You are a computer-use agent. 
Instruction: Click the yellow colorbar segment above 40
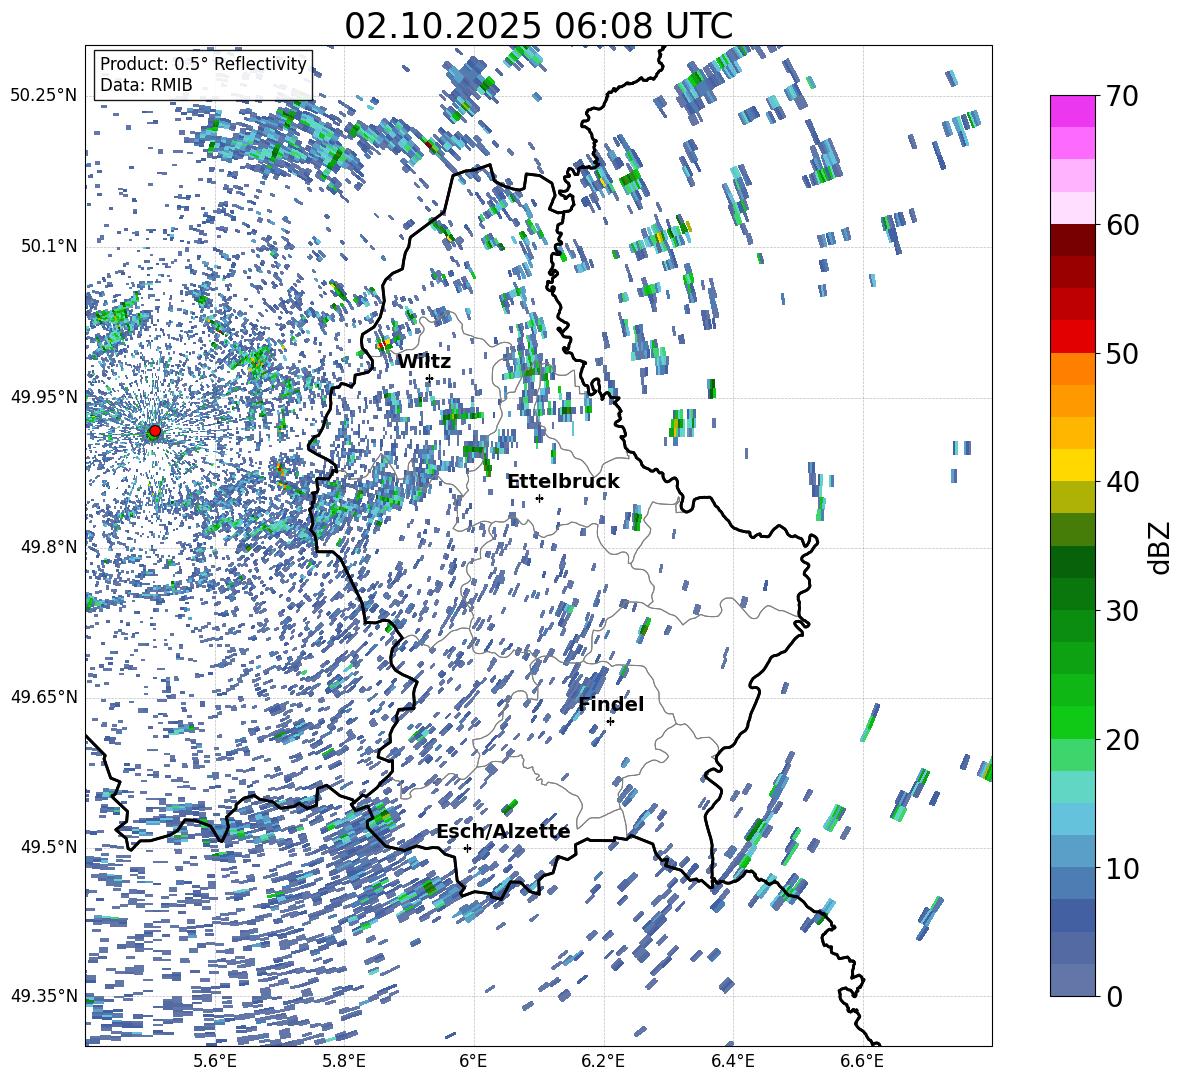coord(1072,465)
